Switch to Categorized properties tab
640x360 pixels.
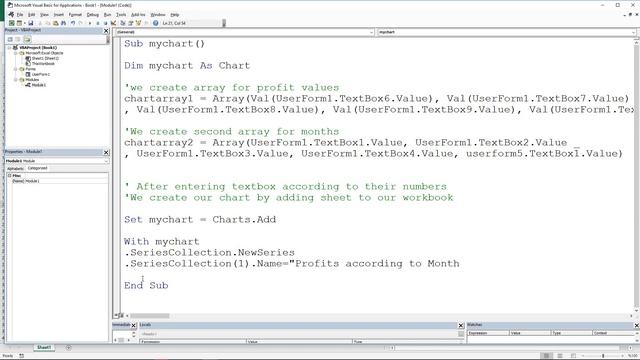click(x=38, y=168)
